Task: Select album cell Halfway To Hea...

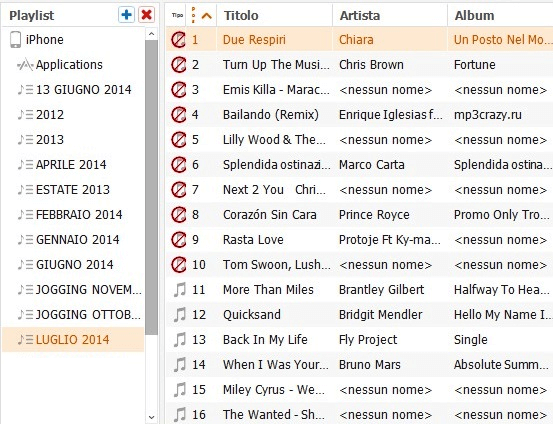Action: [x=502, y=290]
